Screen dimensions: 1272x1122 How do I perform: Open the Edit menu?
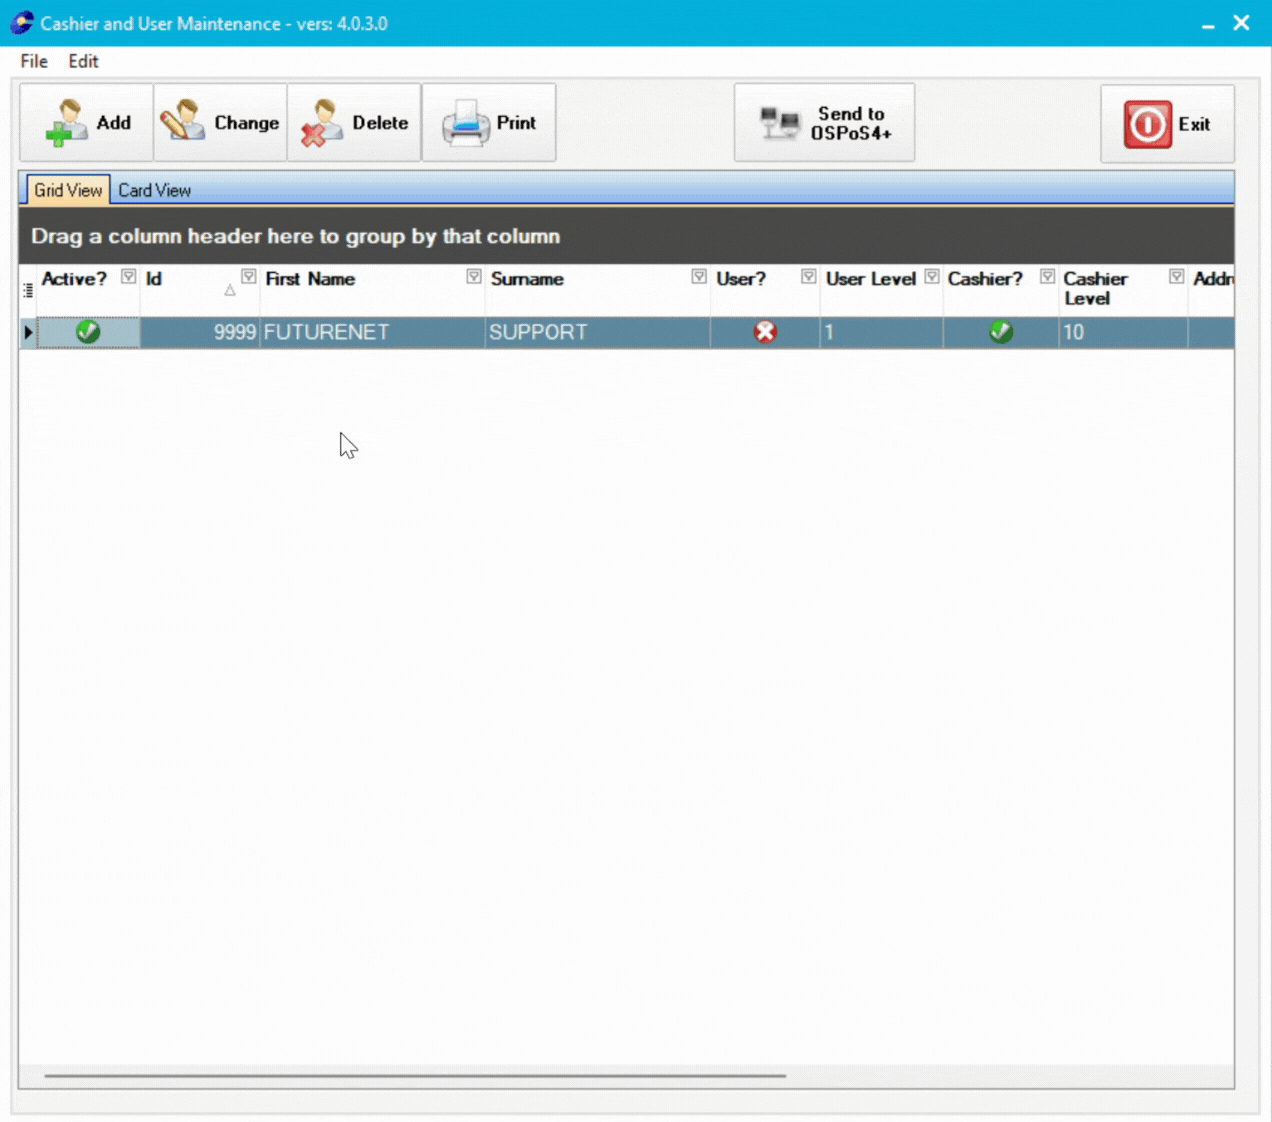[83, 61]
